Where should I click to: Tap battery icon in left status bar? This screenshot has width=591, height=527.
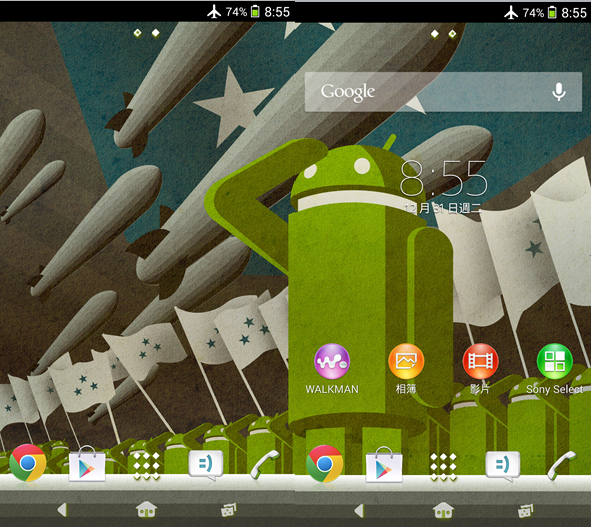click(x=255, y=12)
